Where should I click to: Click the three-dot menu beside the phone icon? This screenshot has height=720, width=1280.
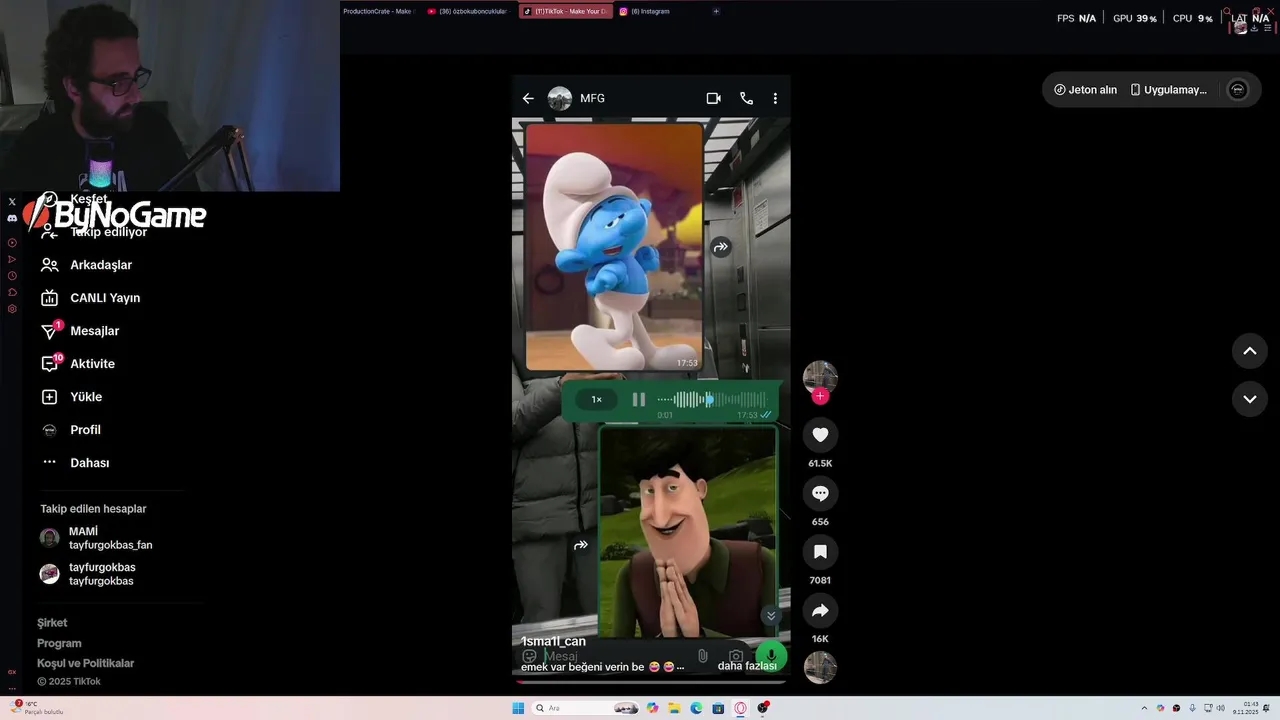[x=775, y=98]
